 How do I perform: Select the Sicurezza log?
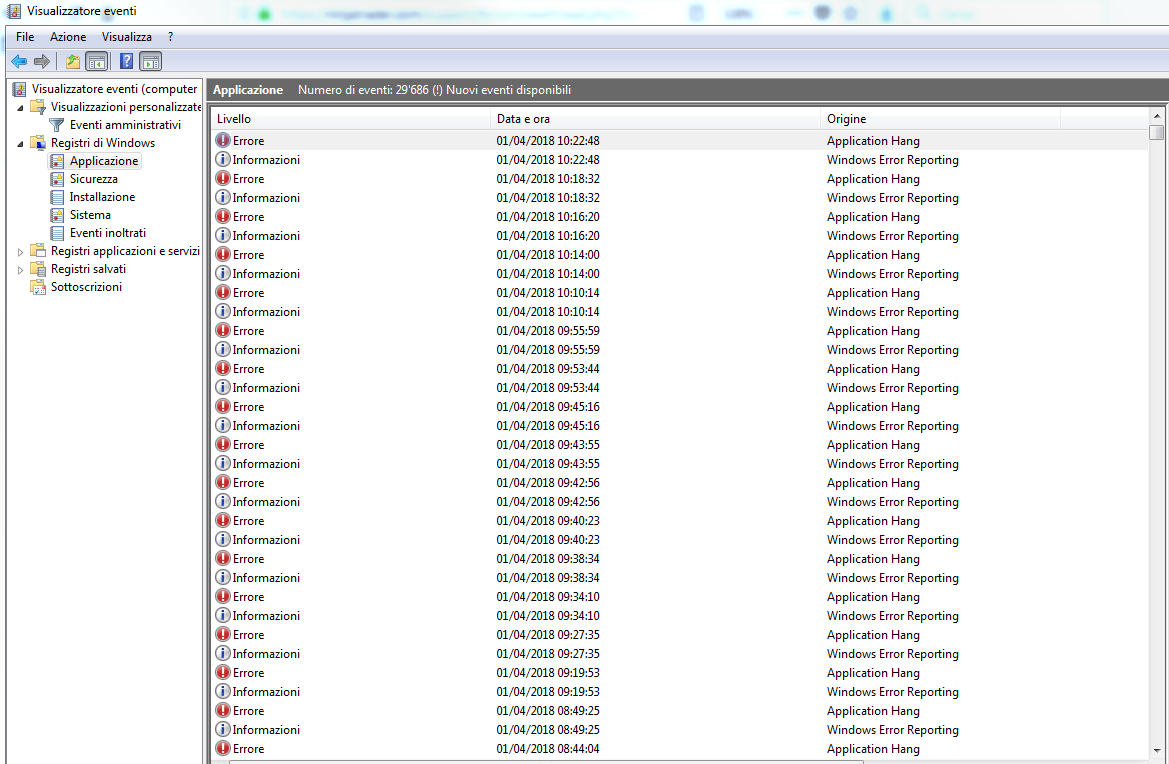pos(93,179)
